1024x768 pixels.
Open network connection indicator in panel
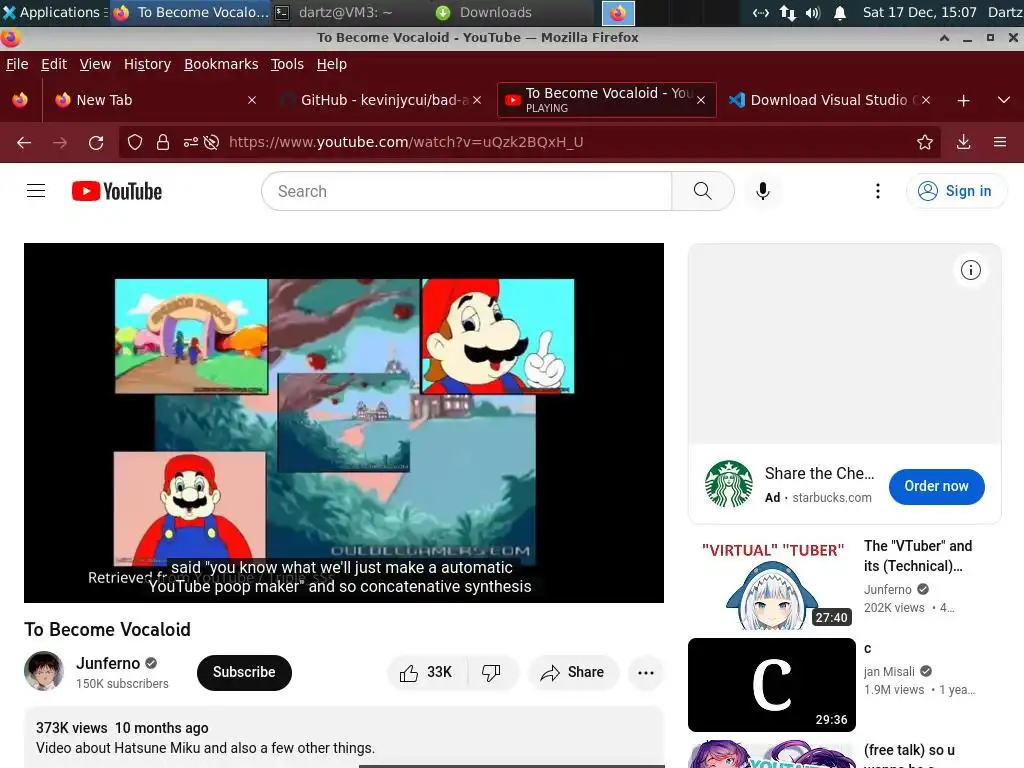pyautogui.click(x=788, y=12)
